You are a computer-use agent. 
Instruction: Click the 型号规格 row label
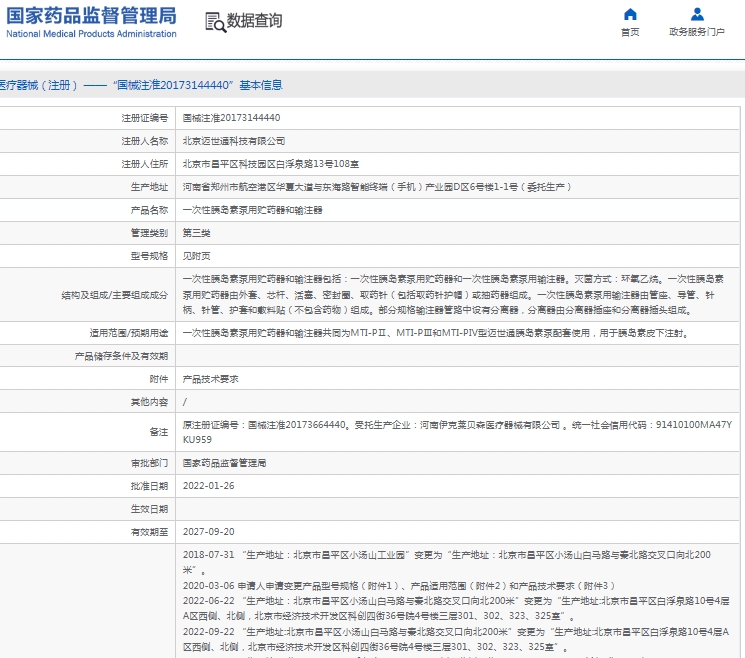pyautogui.click(x=149, y=256)
